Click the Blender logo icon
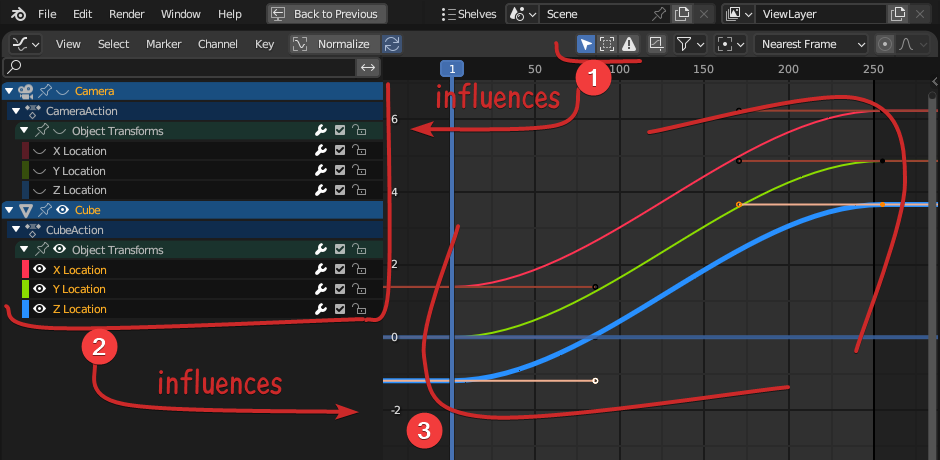This screenshot has width=940, height=460. [17, 14]
